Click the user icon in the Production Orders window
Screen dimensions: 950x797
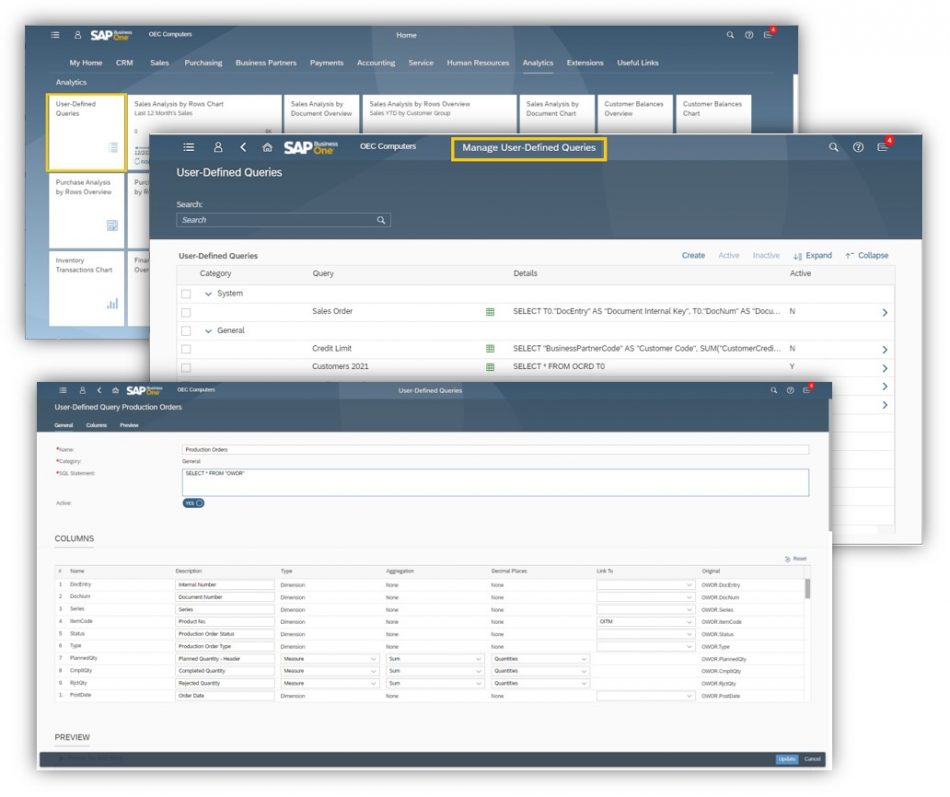click(82, 390)
